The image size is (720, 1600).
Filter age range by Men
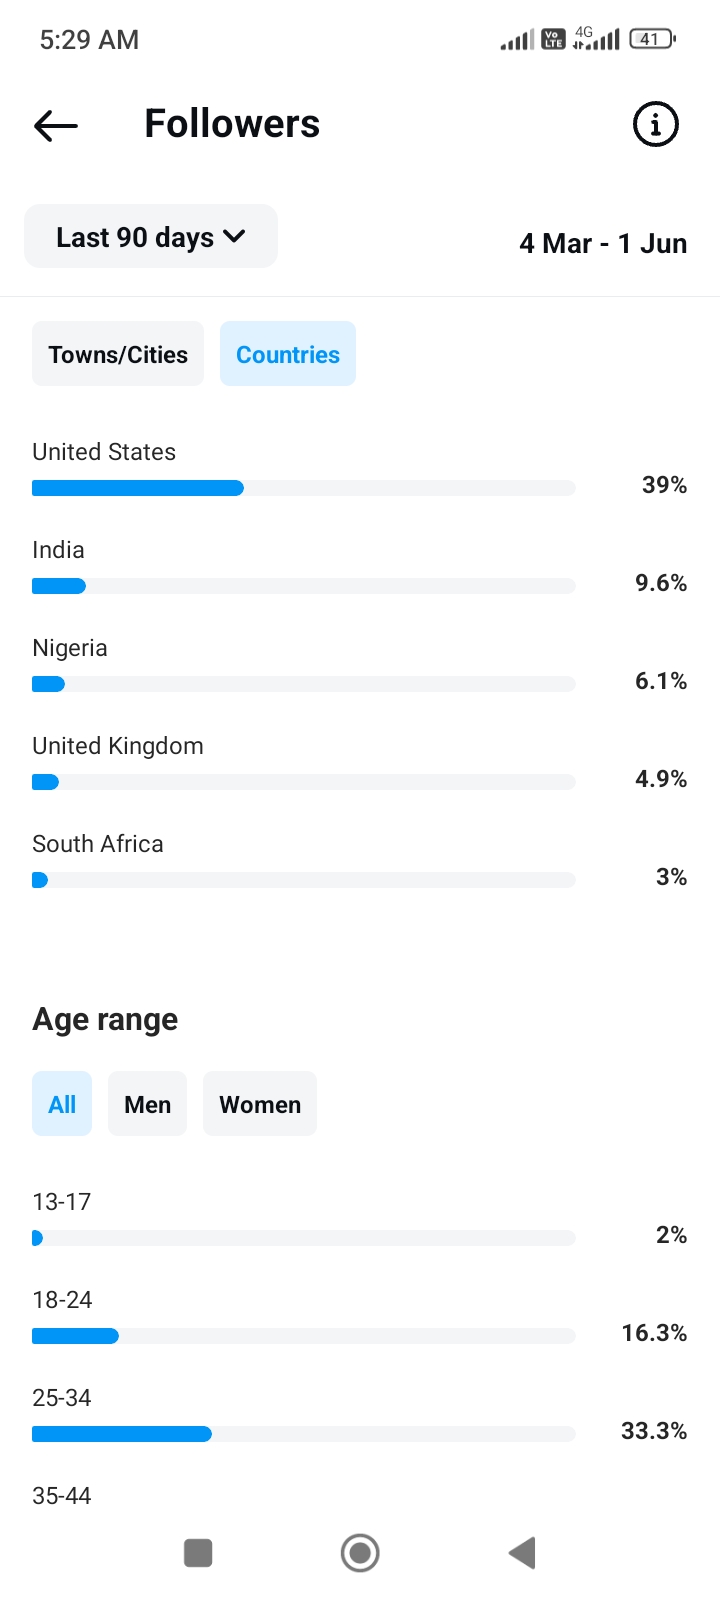click(147, 1104)
